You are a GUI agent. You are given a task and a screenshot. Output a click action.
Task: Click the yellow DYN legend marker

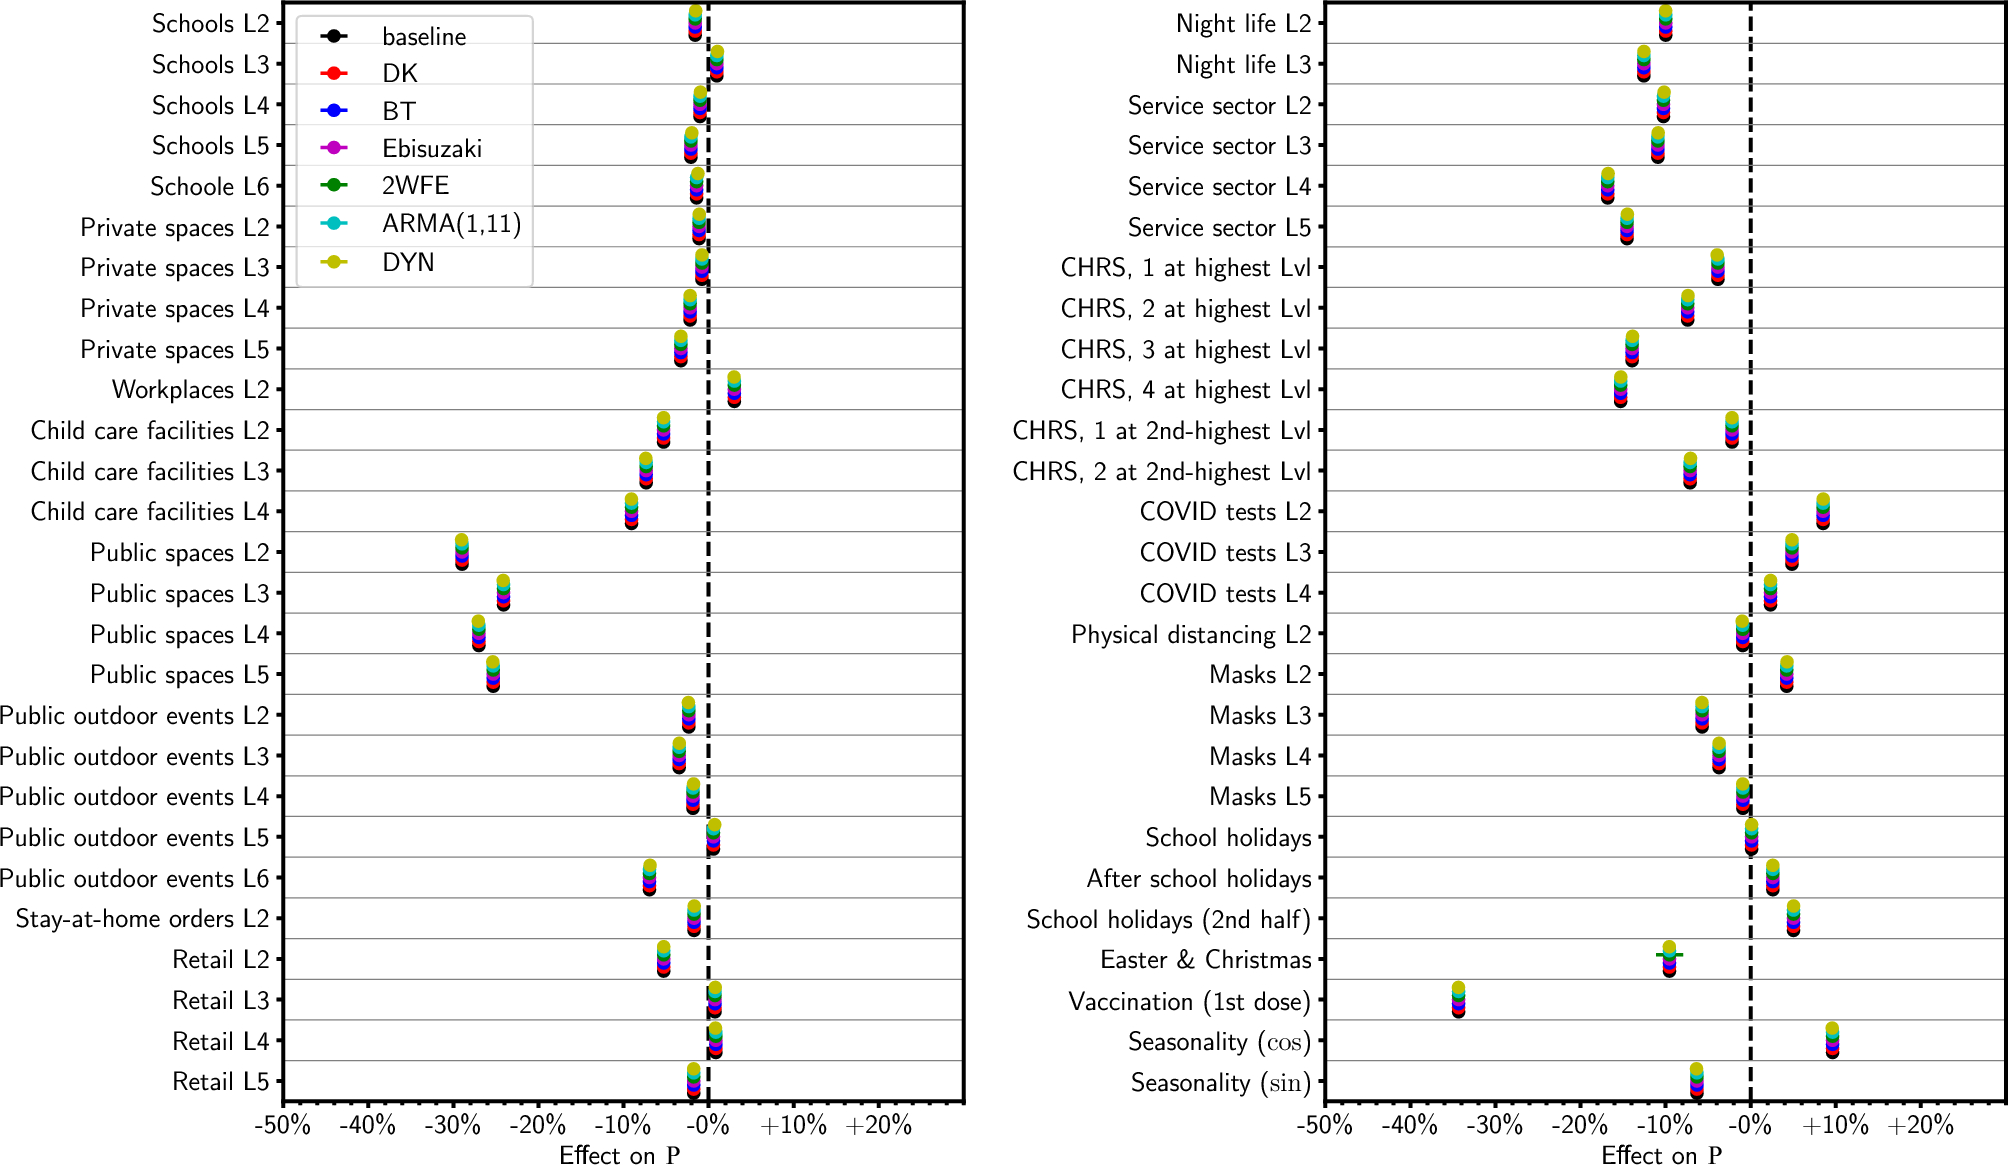pos(334,262)
